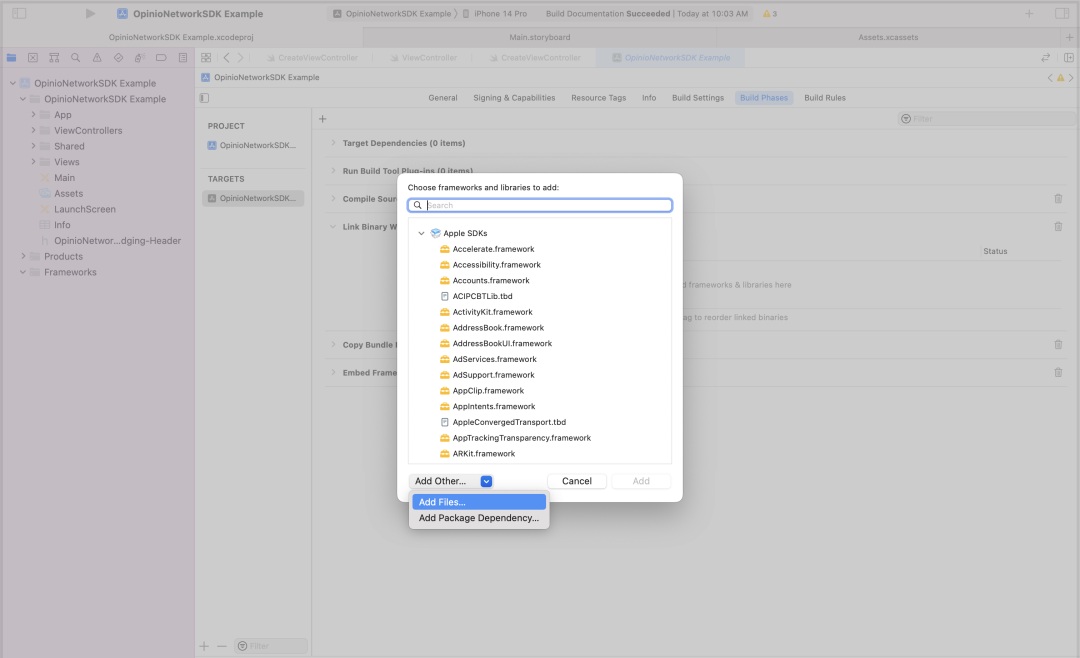Select ARKit.framework in the list
The height and width of the screenshot is (658, 1080).
[483, 454]
